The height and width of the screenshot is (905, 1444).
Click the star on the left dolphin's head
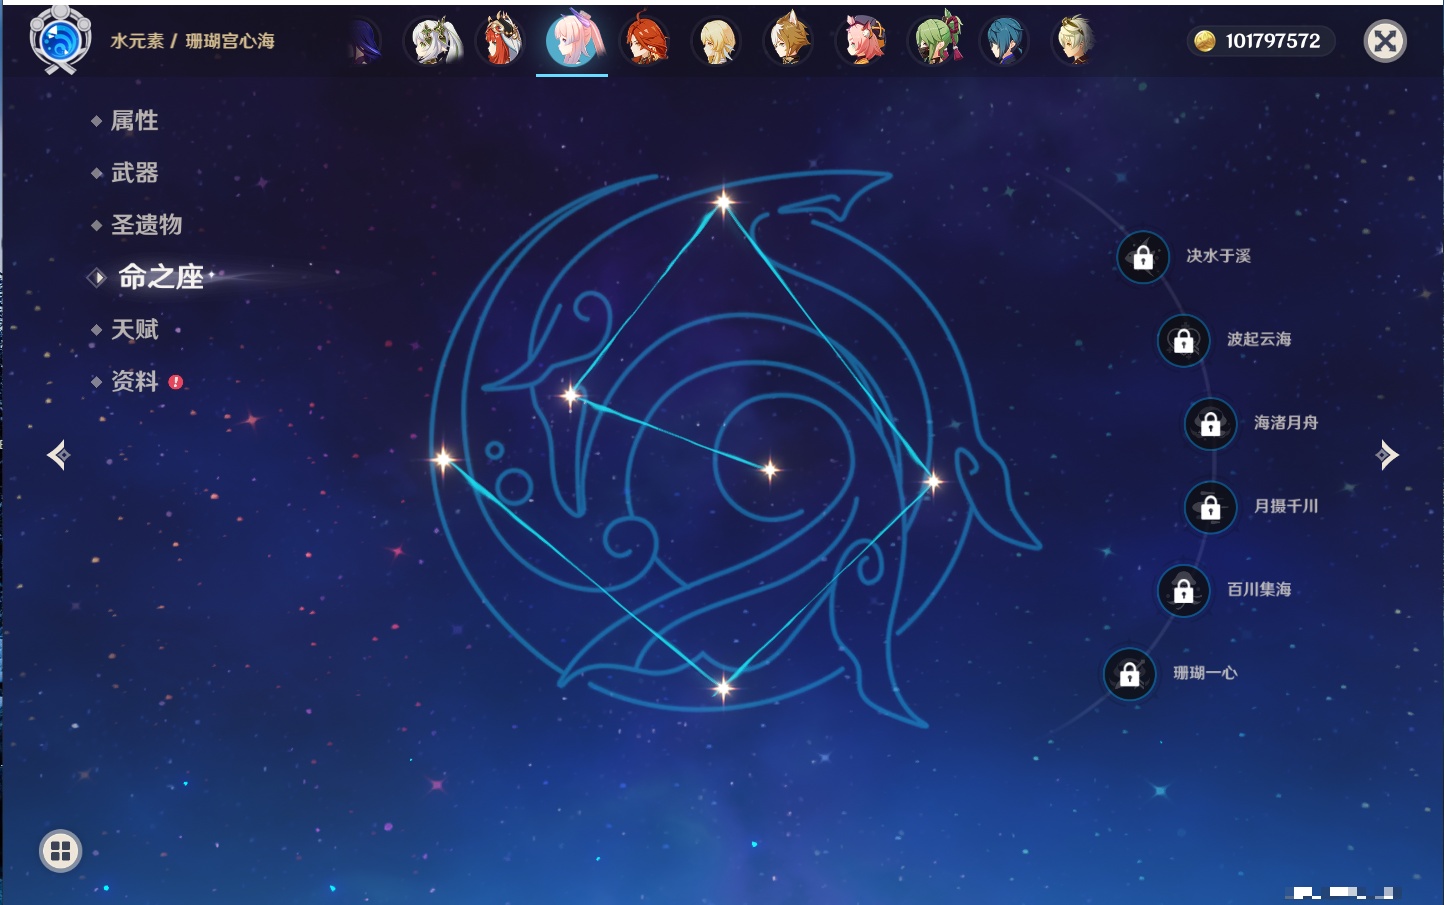tap(571, 396)
